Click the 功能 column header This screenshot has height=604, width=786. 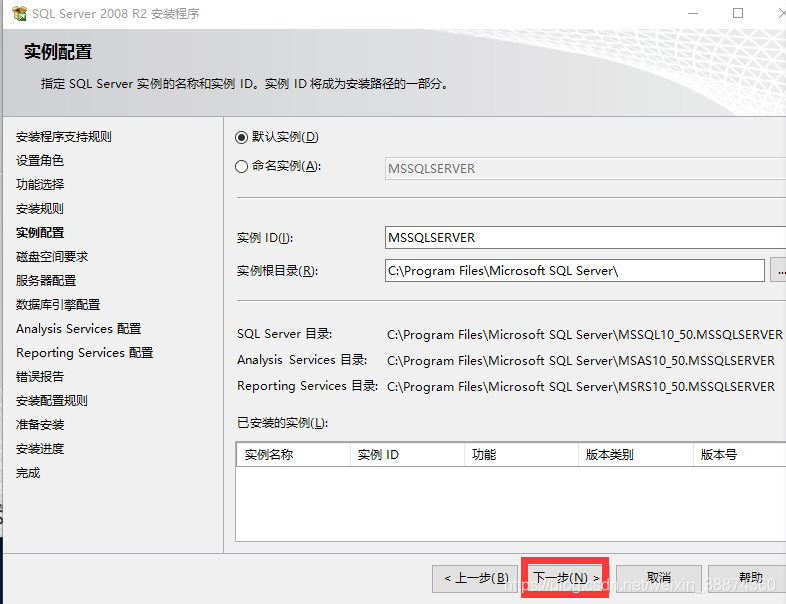pyautogui.click(x=521, y=455)
